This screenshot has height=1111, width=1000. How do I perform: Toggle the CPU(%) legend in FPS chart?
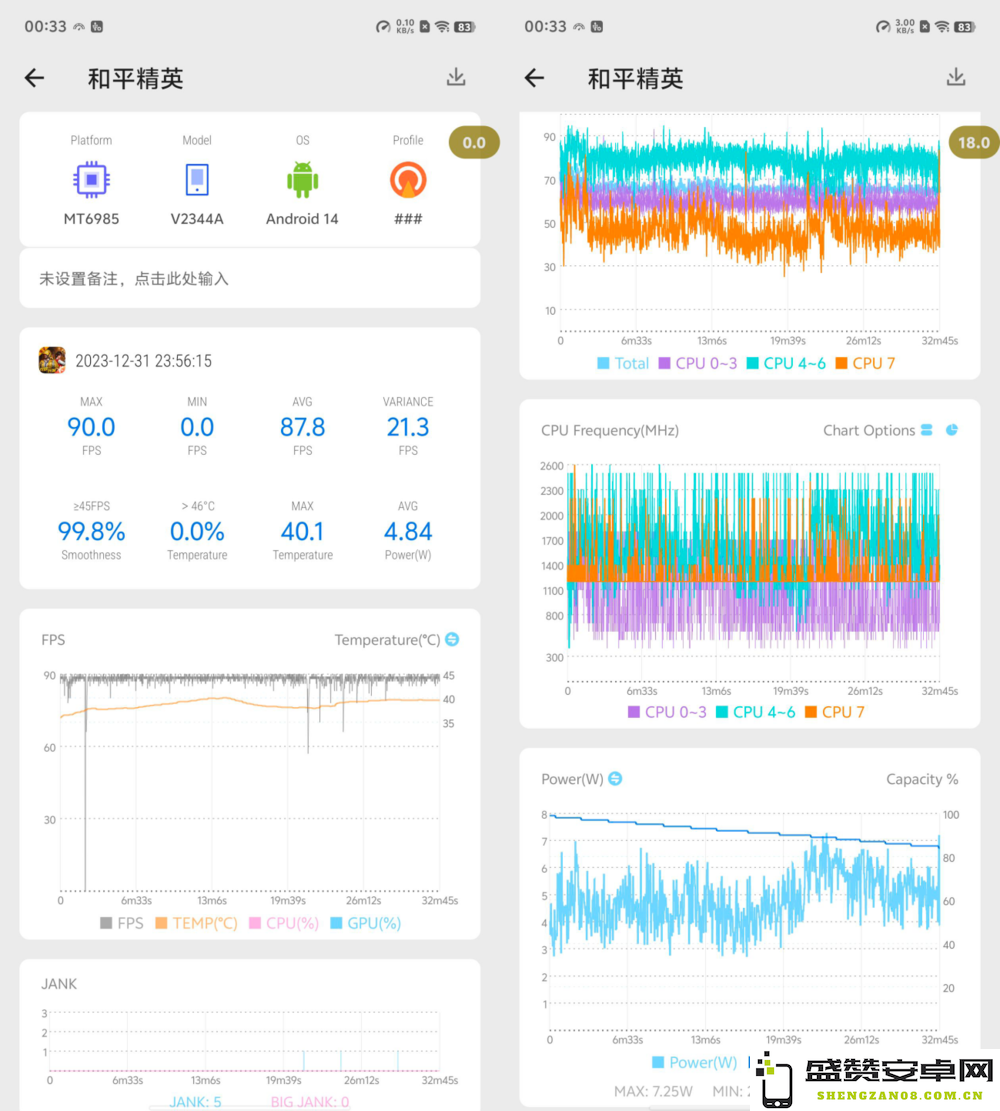tap(284, 923)
